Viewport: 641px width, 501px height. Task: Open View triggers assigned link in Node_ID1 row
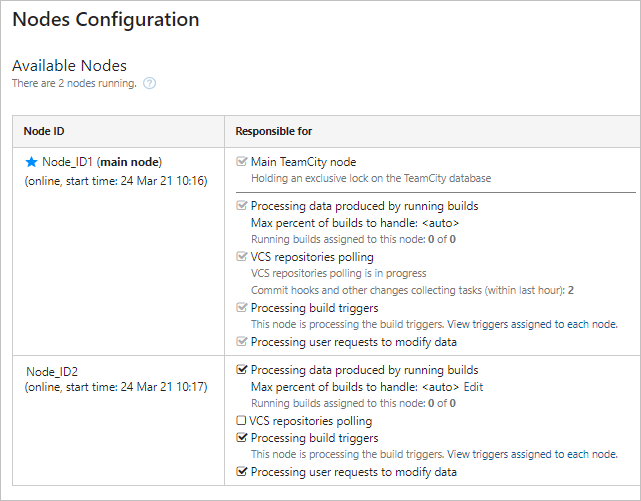(x=533, y=324)
